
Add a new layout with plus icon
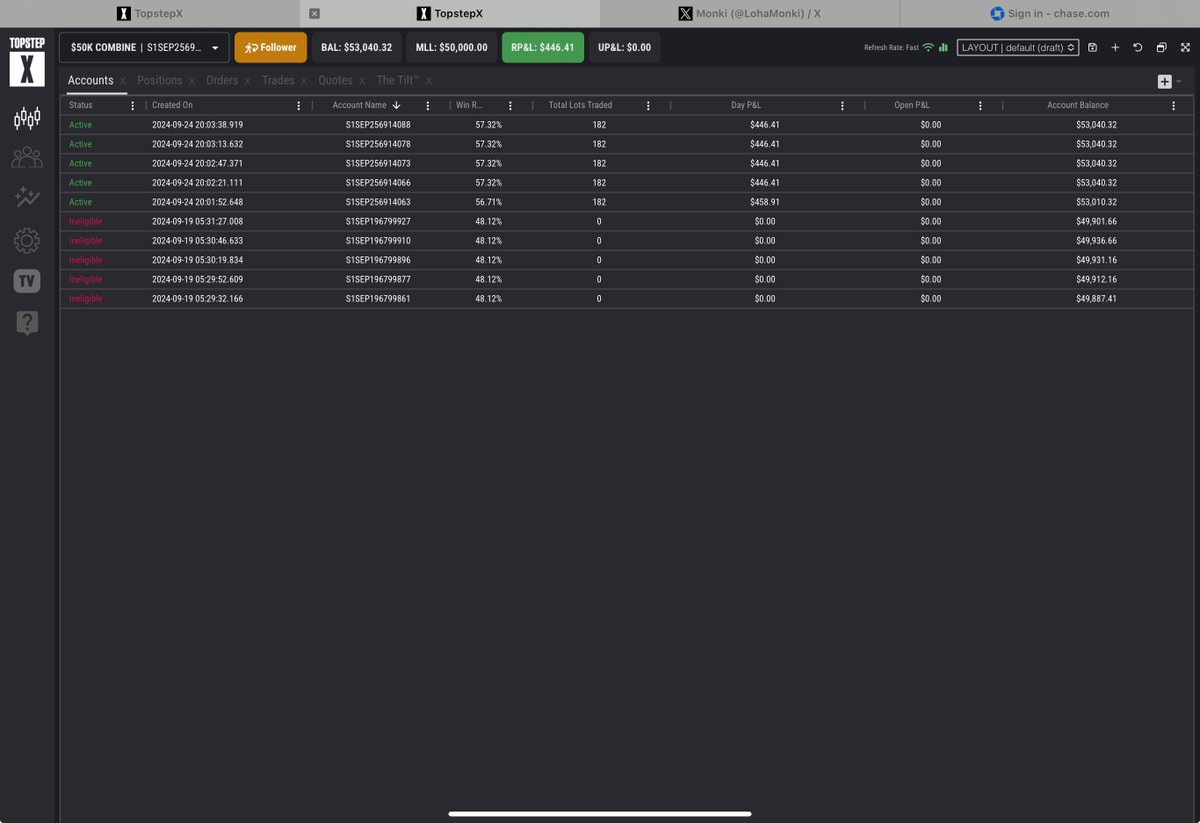(1115, 47)
